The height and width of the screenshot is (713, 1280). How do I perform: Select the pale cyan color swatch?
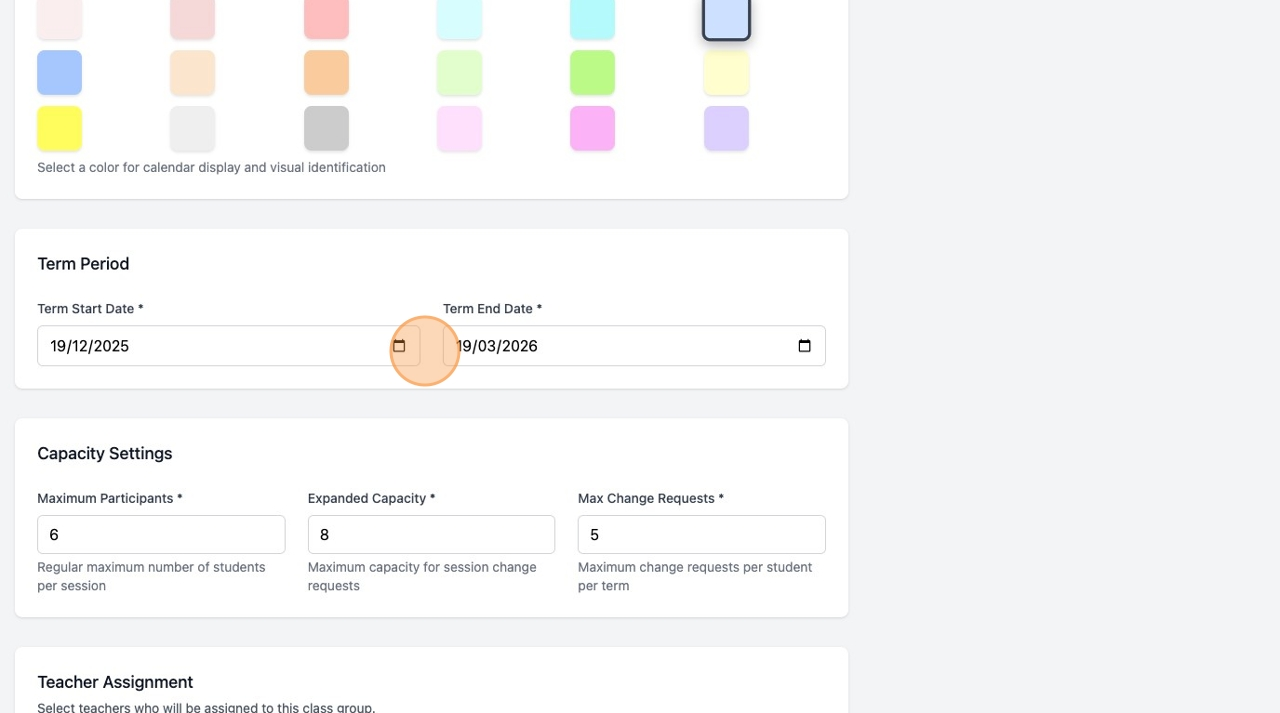459,19
